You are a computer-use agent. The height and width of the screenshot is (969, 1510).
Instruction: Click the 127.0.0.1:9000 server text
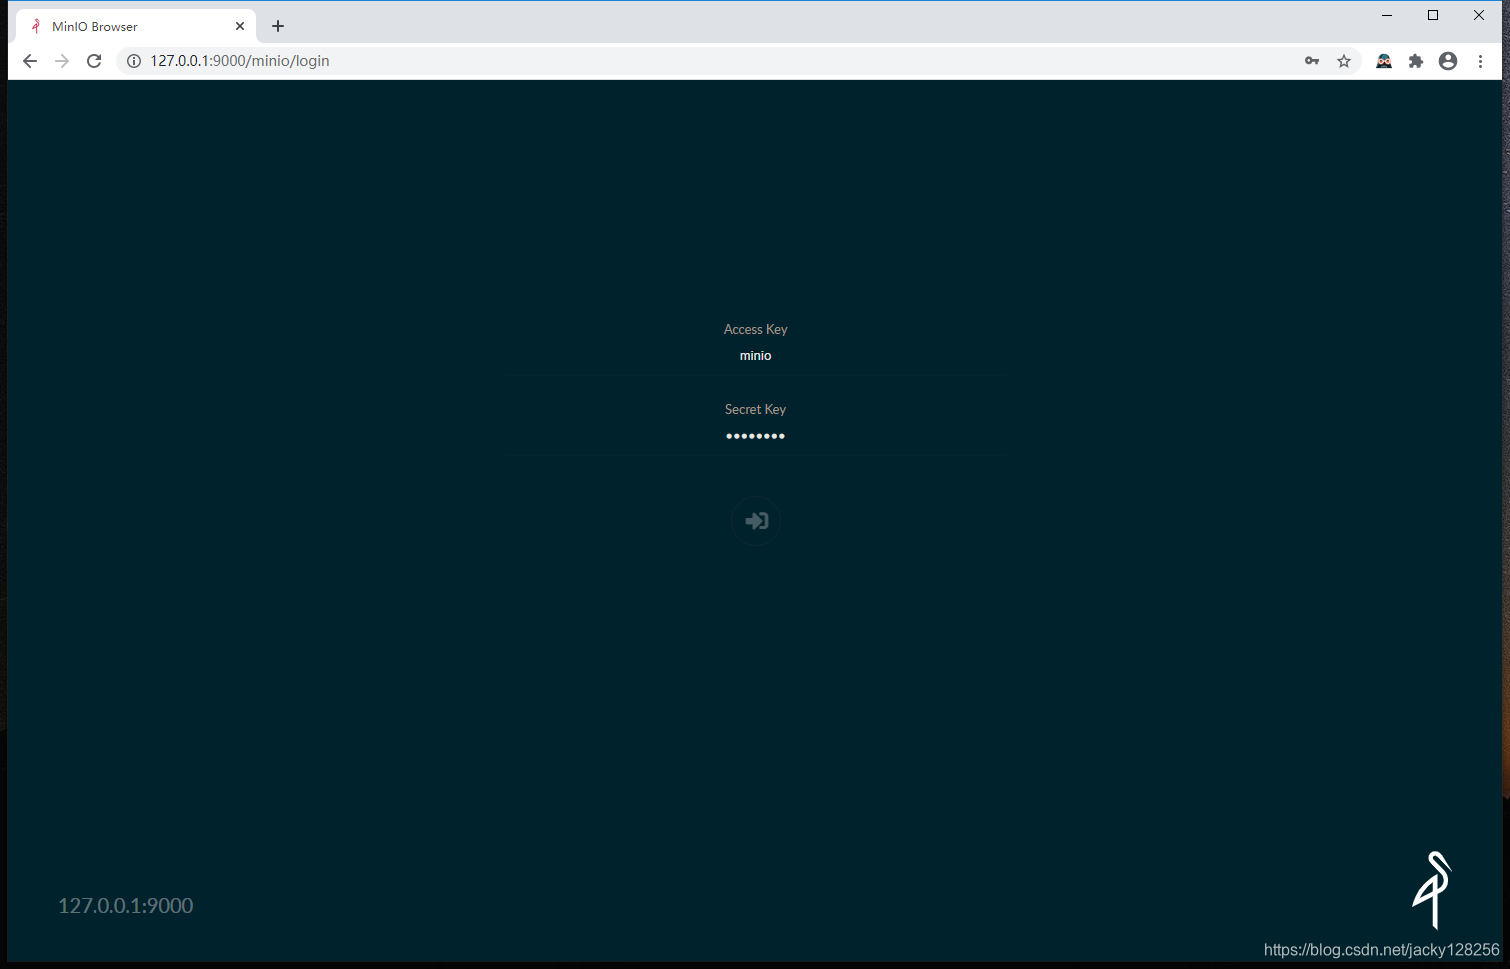coord(126,906)
